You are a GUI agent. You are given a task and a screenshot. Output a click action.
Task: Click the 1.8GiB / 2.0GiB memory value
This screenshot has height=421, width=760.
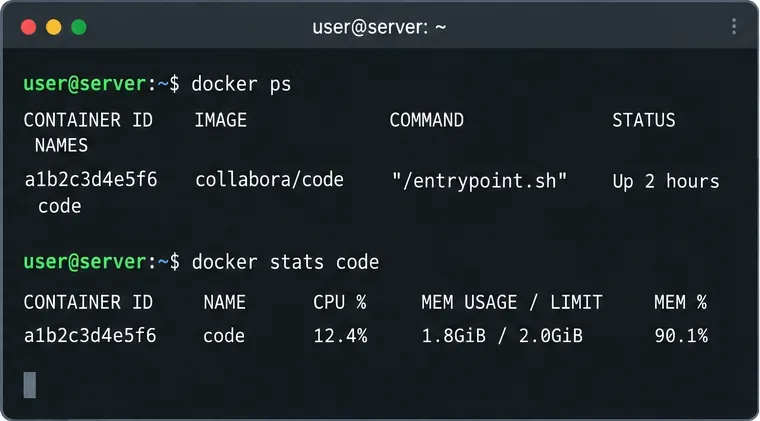pos(502,336)
